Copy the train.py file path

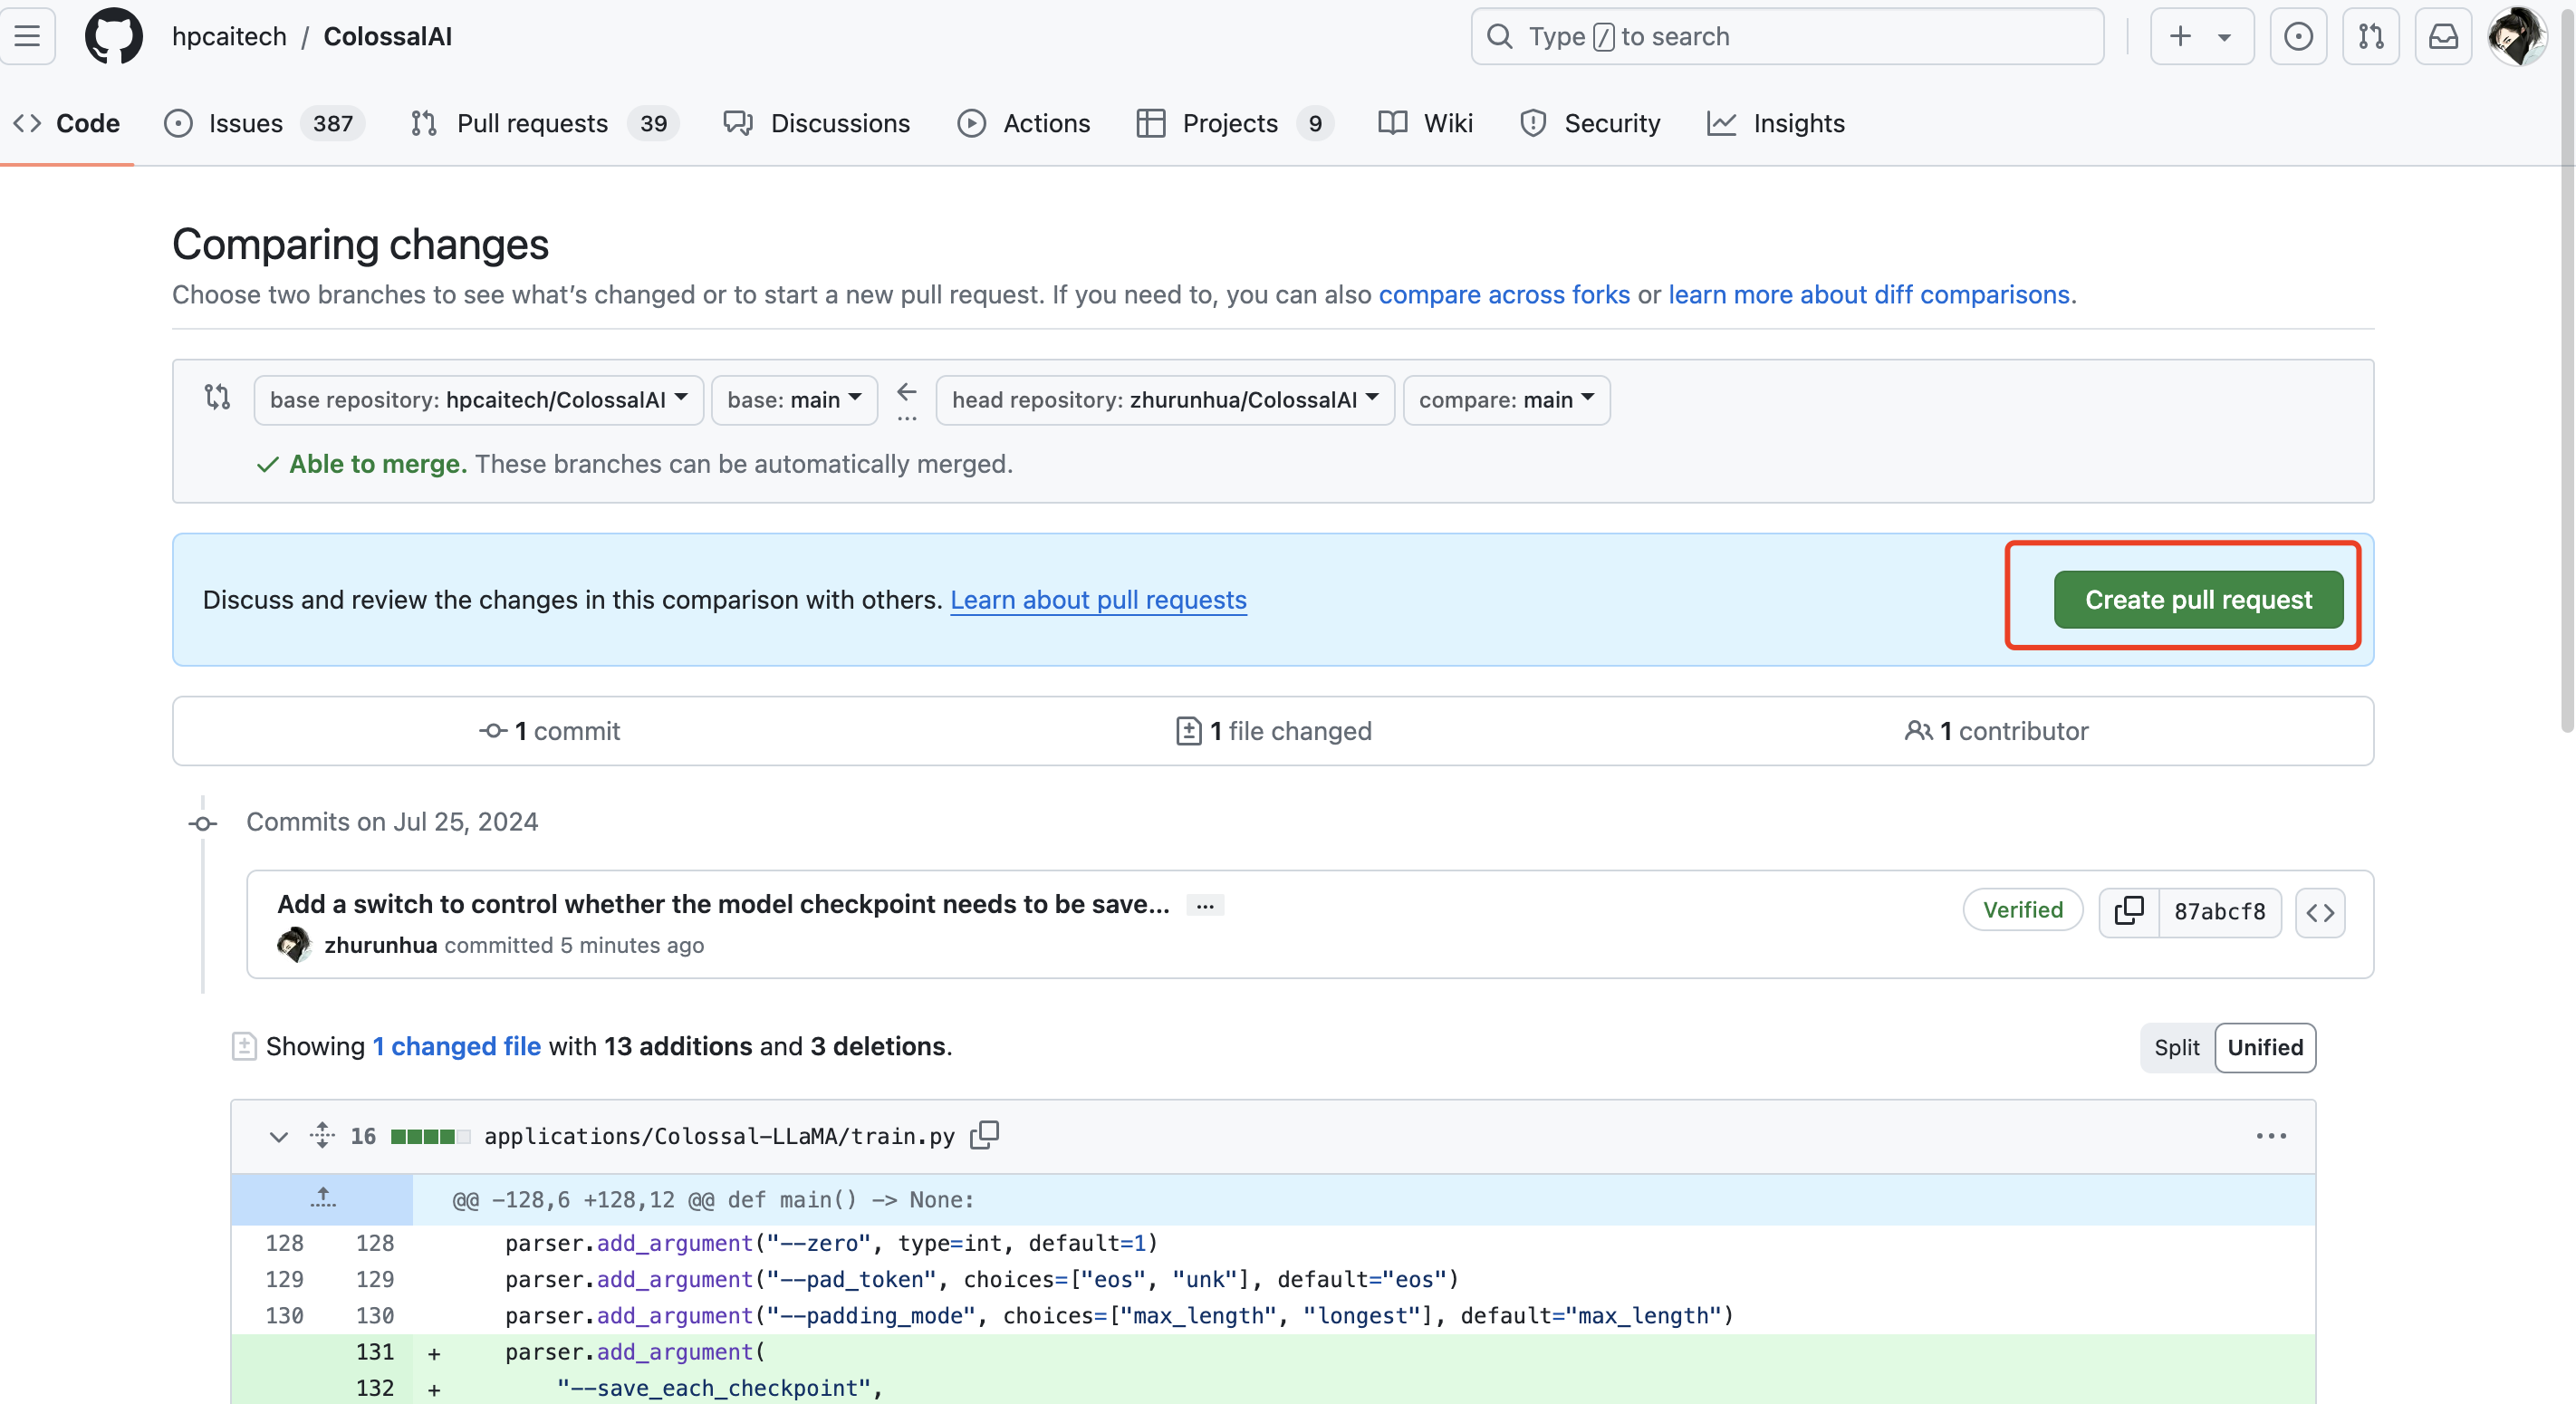coord(985,1135)
